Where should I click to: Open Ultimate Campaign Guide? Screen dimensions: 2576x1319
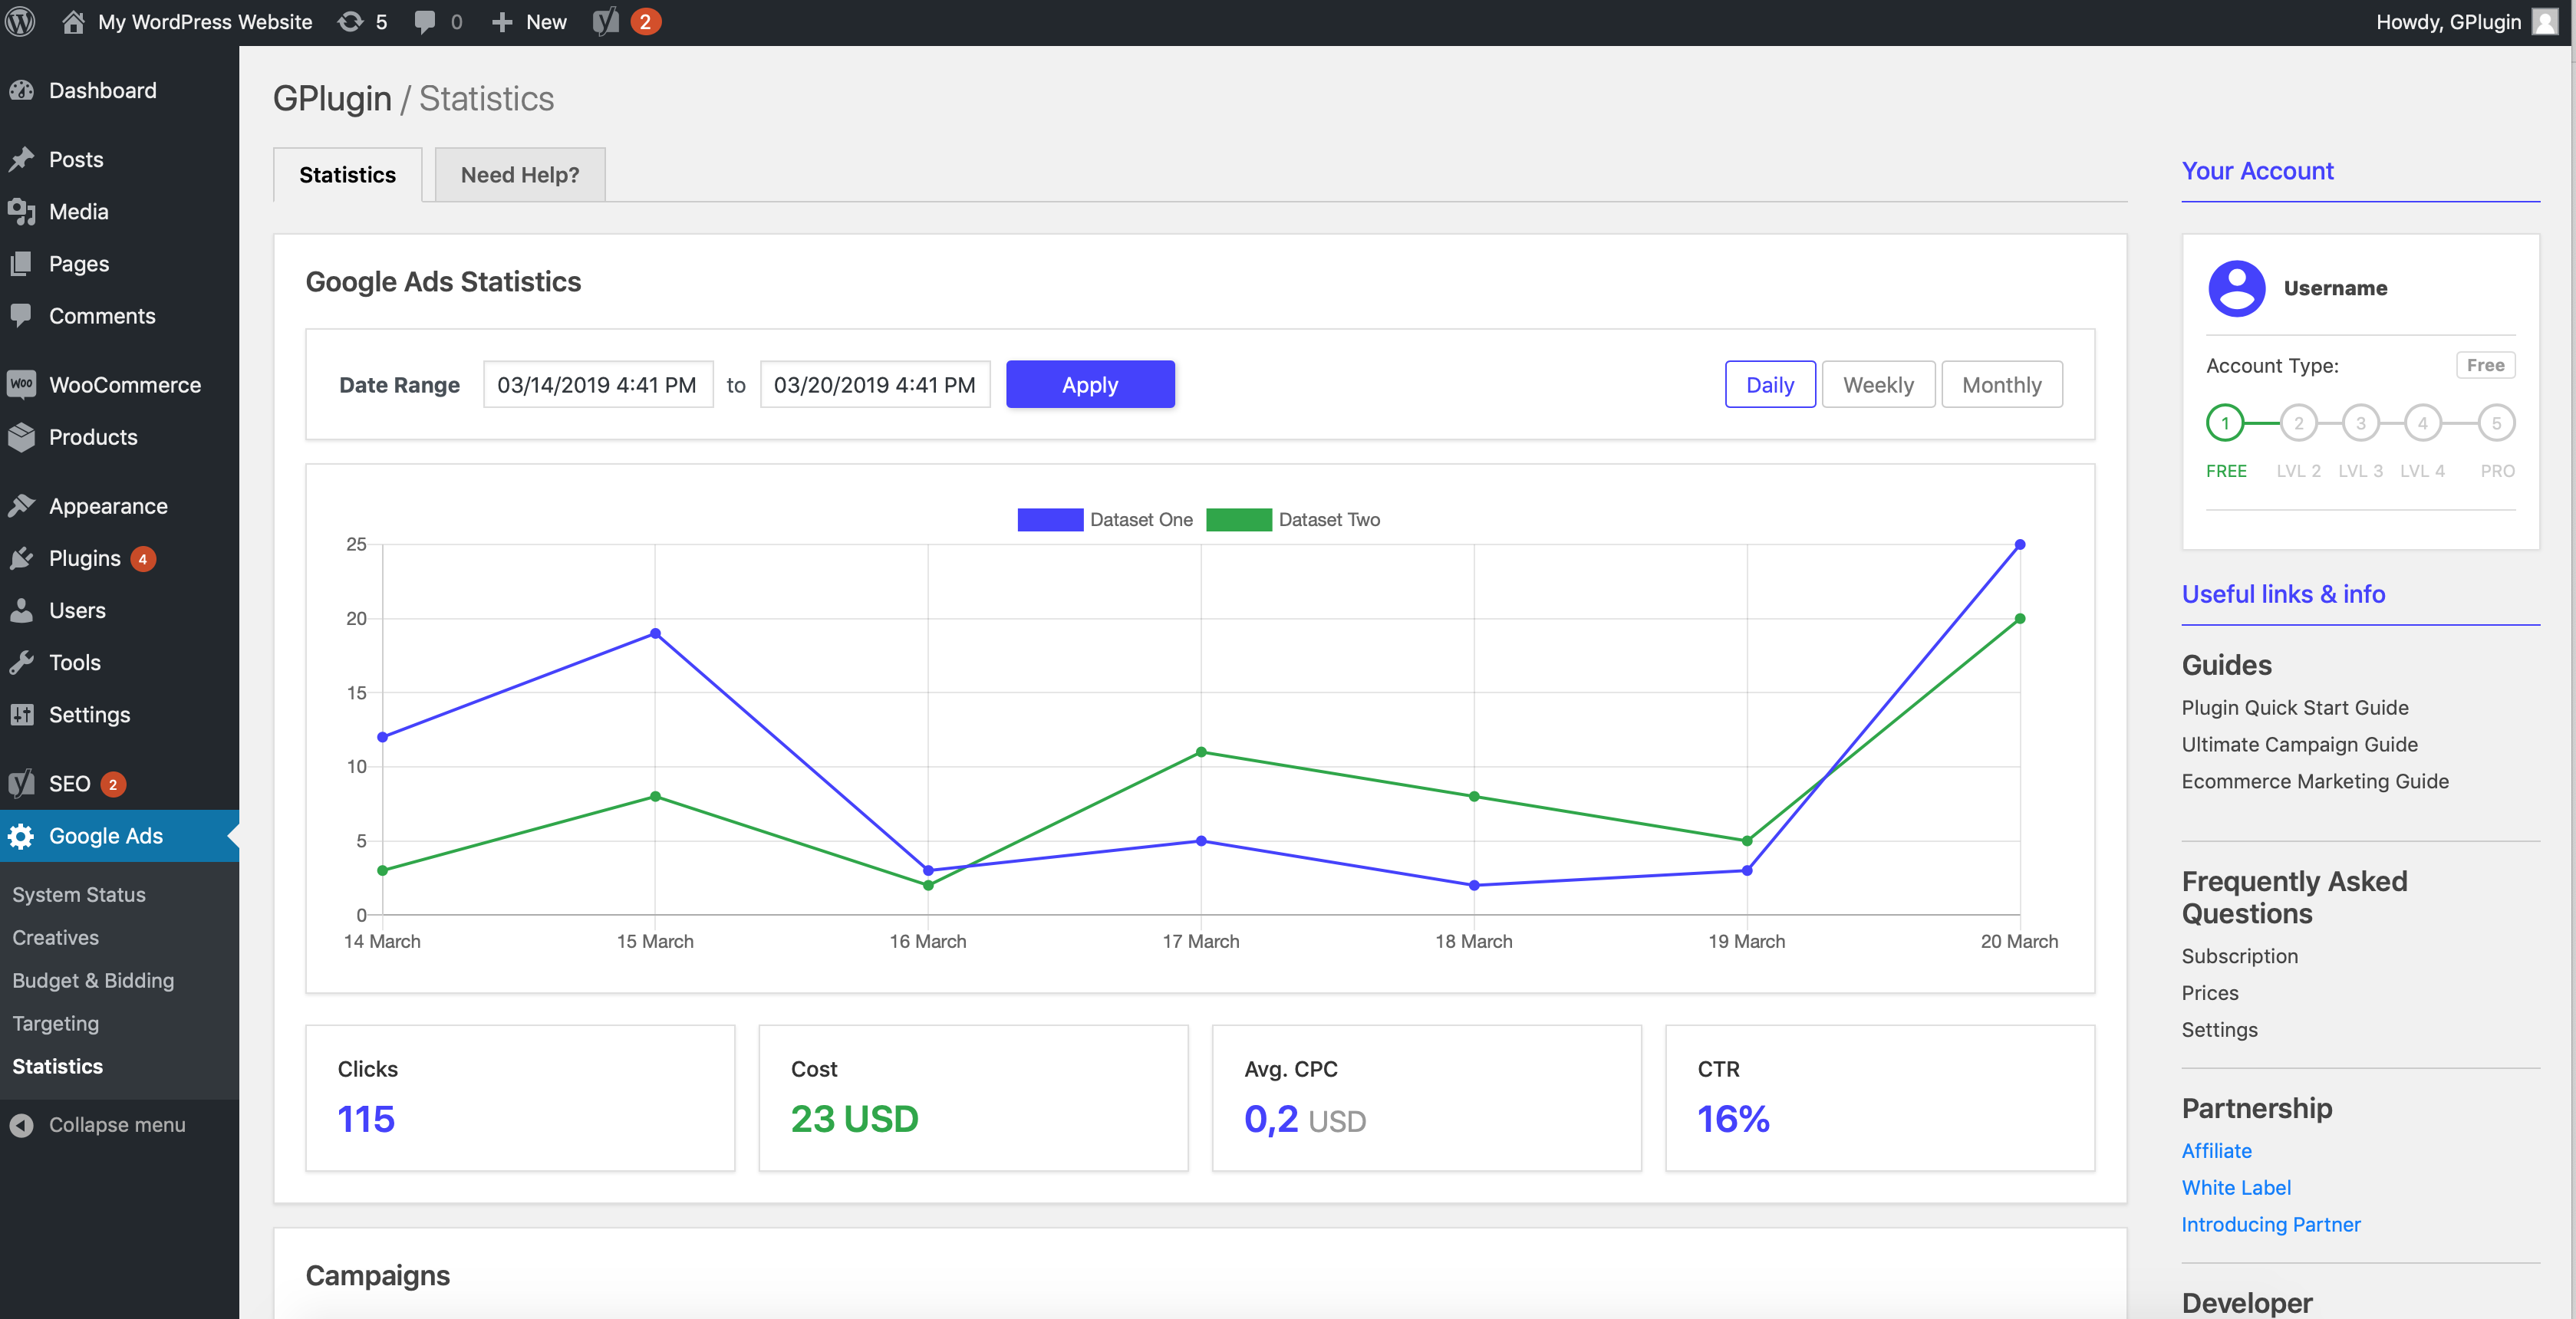tap(2299, 745)
